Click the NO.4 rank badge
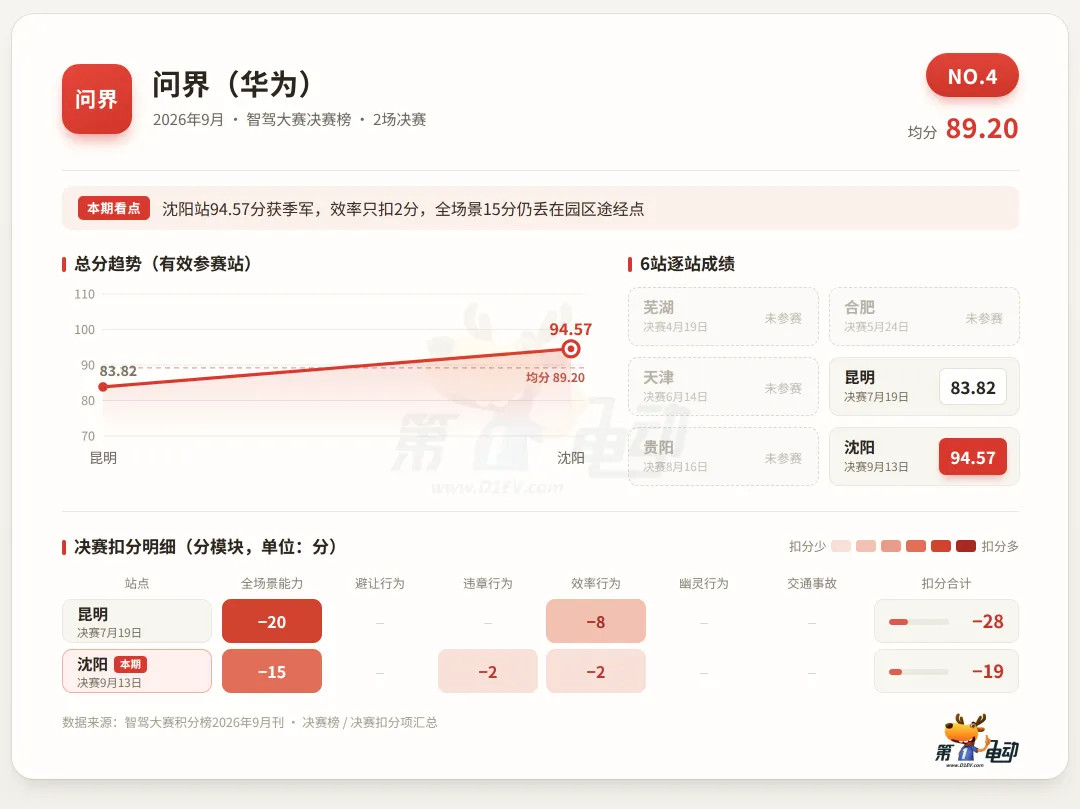The height and width of the screenshot is (809, 1080). pos(972,76)
